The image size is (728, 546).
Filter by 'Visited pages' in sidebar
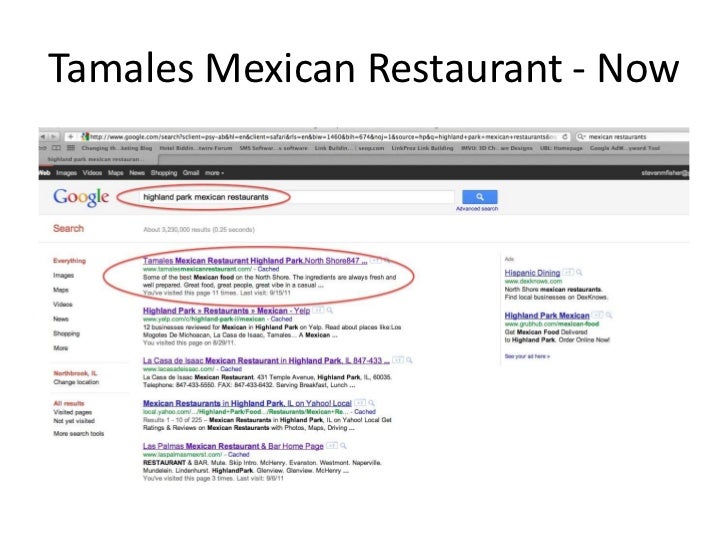72,412
